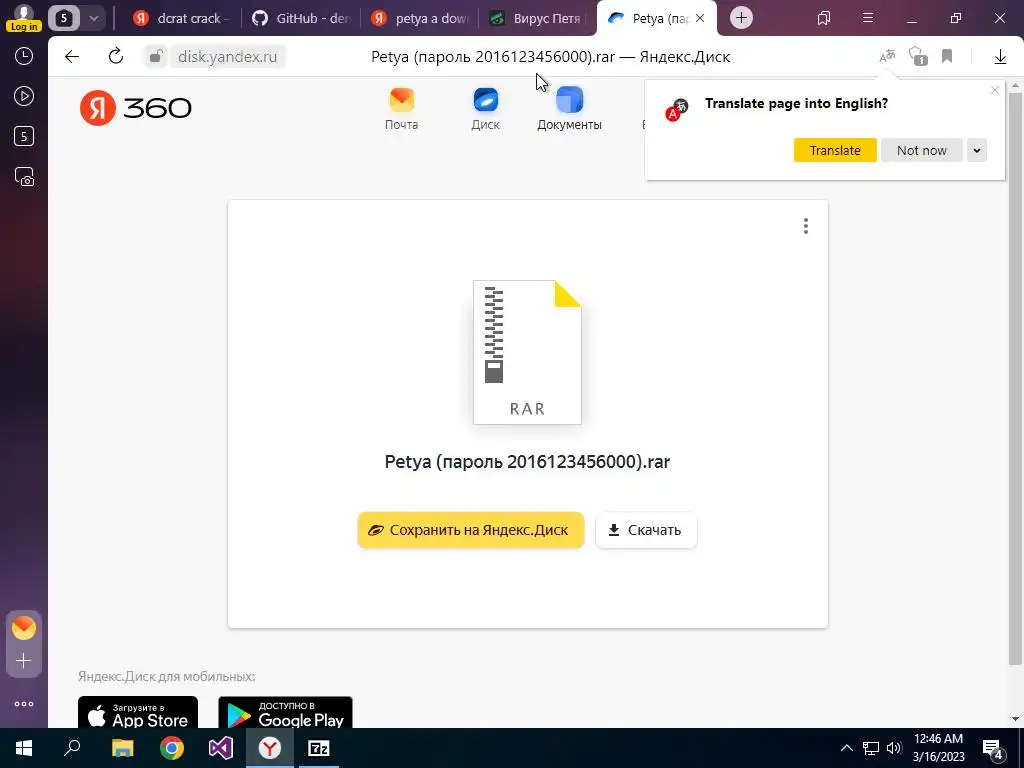Close the translate page popup
This screenshot has height=768, width=1024.
pos(995,90)
